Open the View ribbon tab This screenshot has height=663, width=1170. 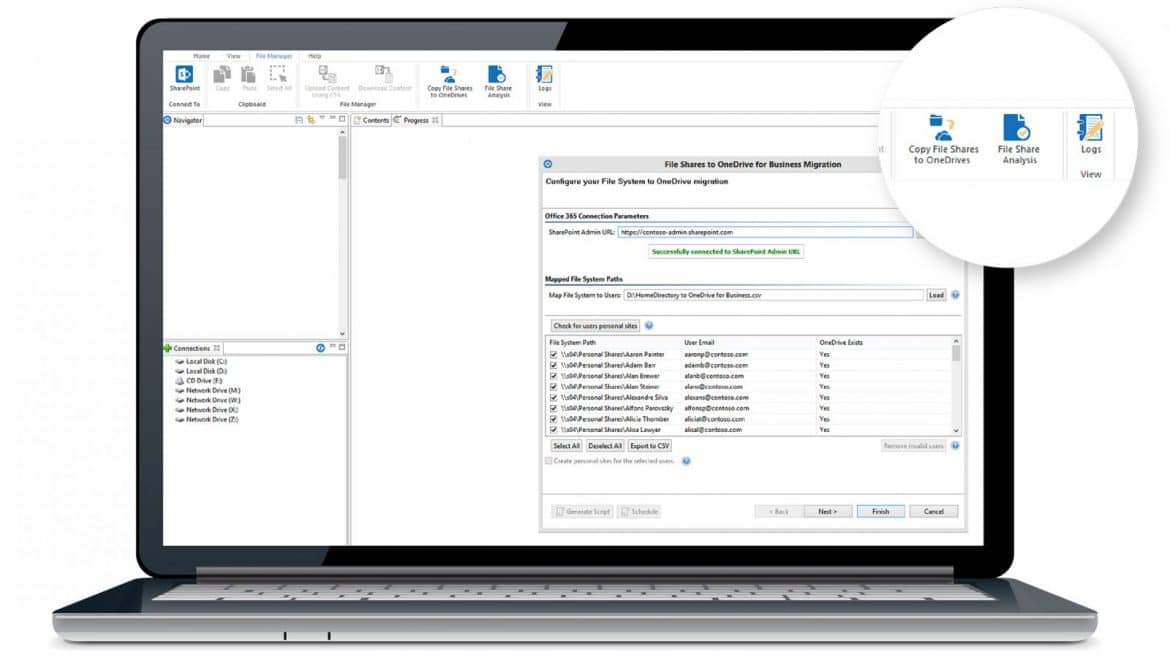point(234,56)
